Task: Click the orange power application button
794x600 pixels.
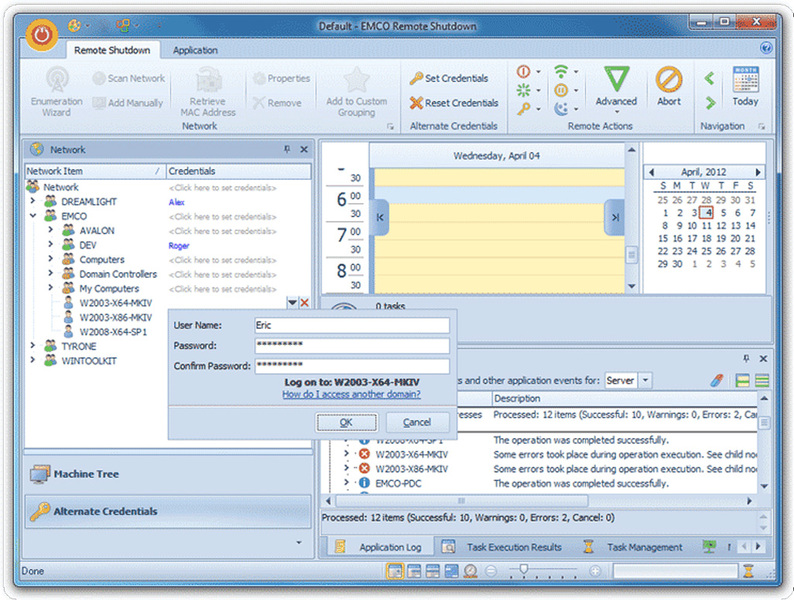Action: point(42,34)
